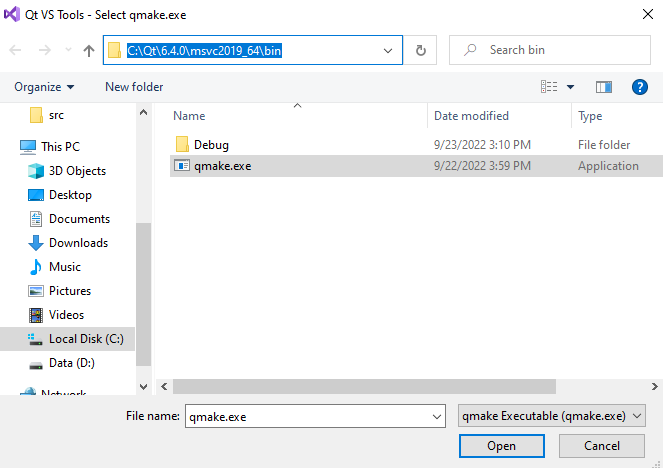Expand the File name dropdown

coord(437,417)
